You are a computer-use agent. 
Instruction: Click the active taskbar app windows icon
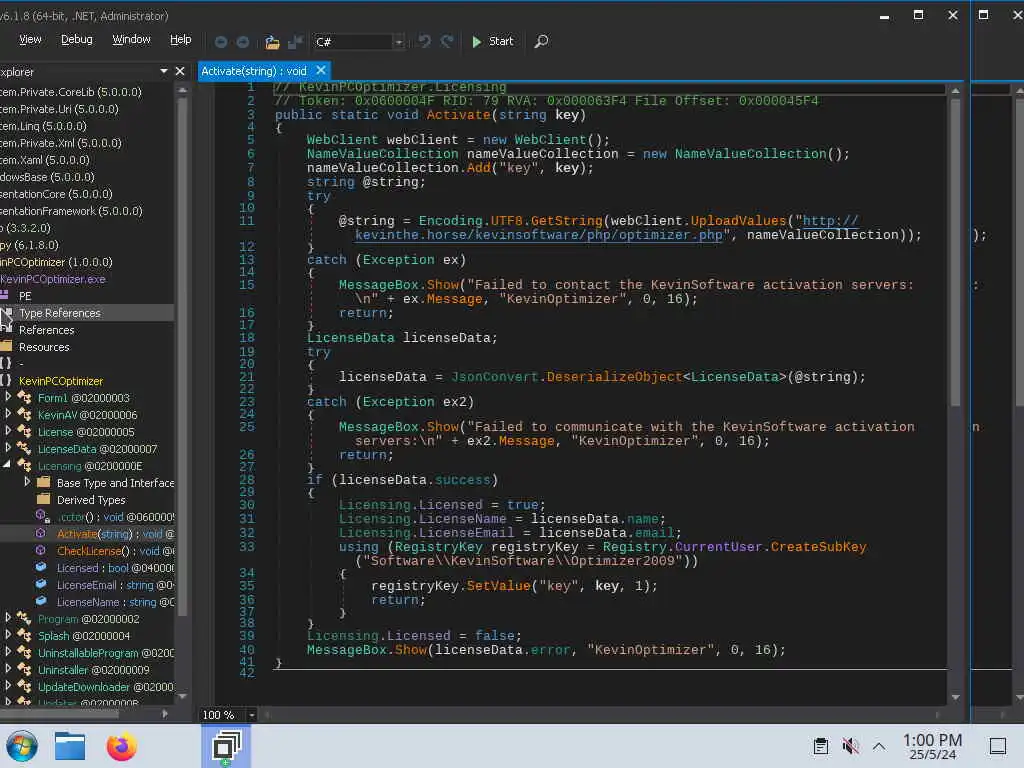click(226, 746)
